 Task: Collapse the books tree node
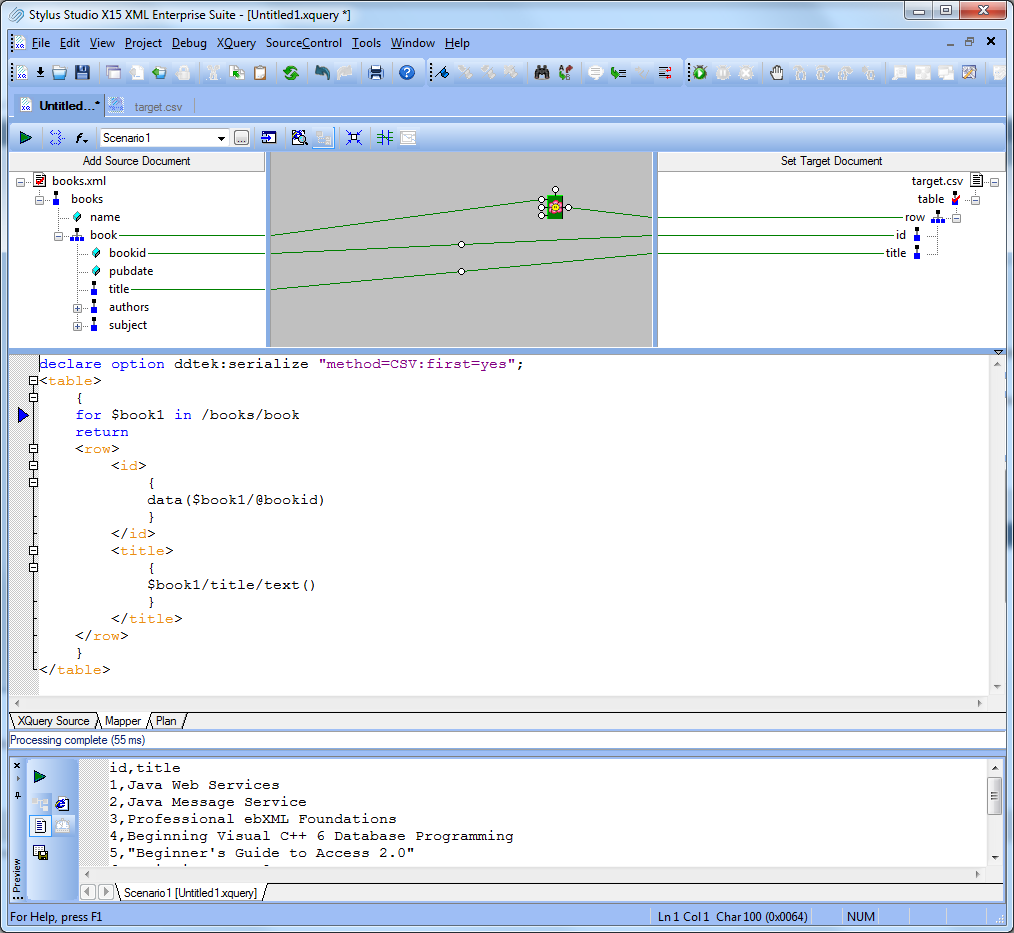click(x=41, y=200)
